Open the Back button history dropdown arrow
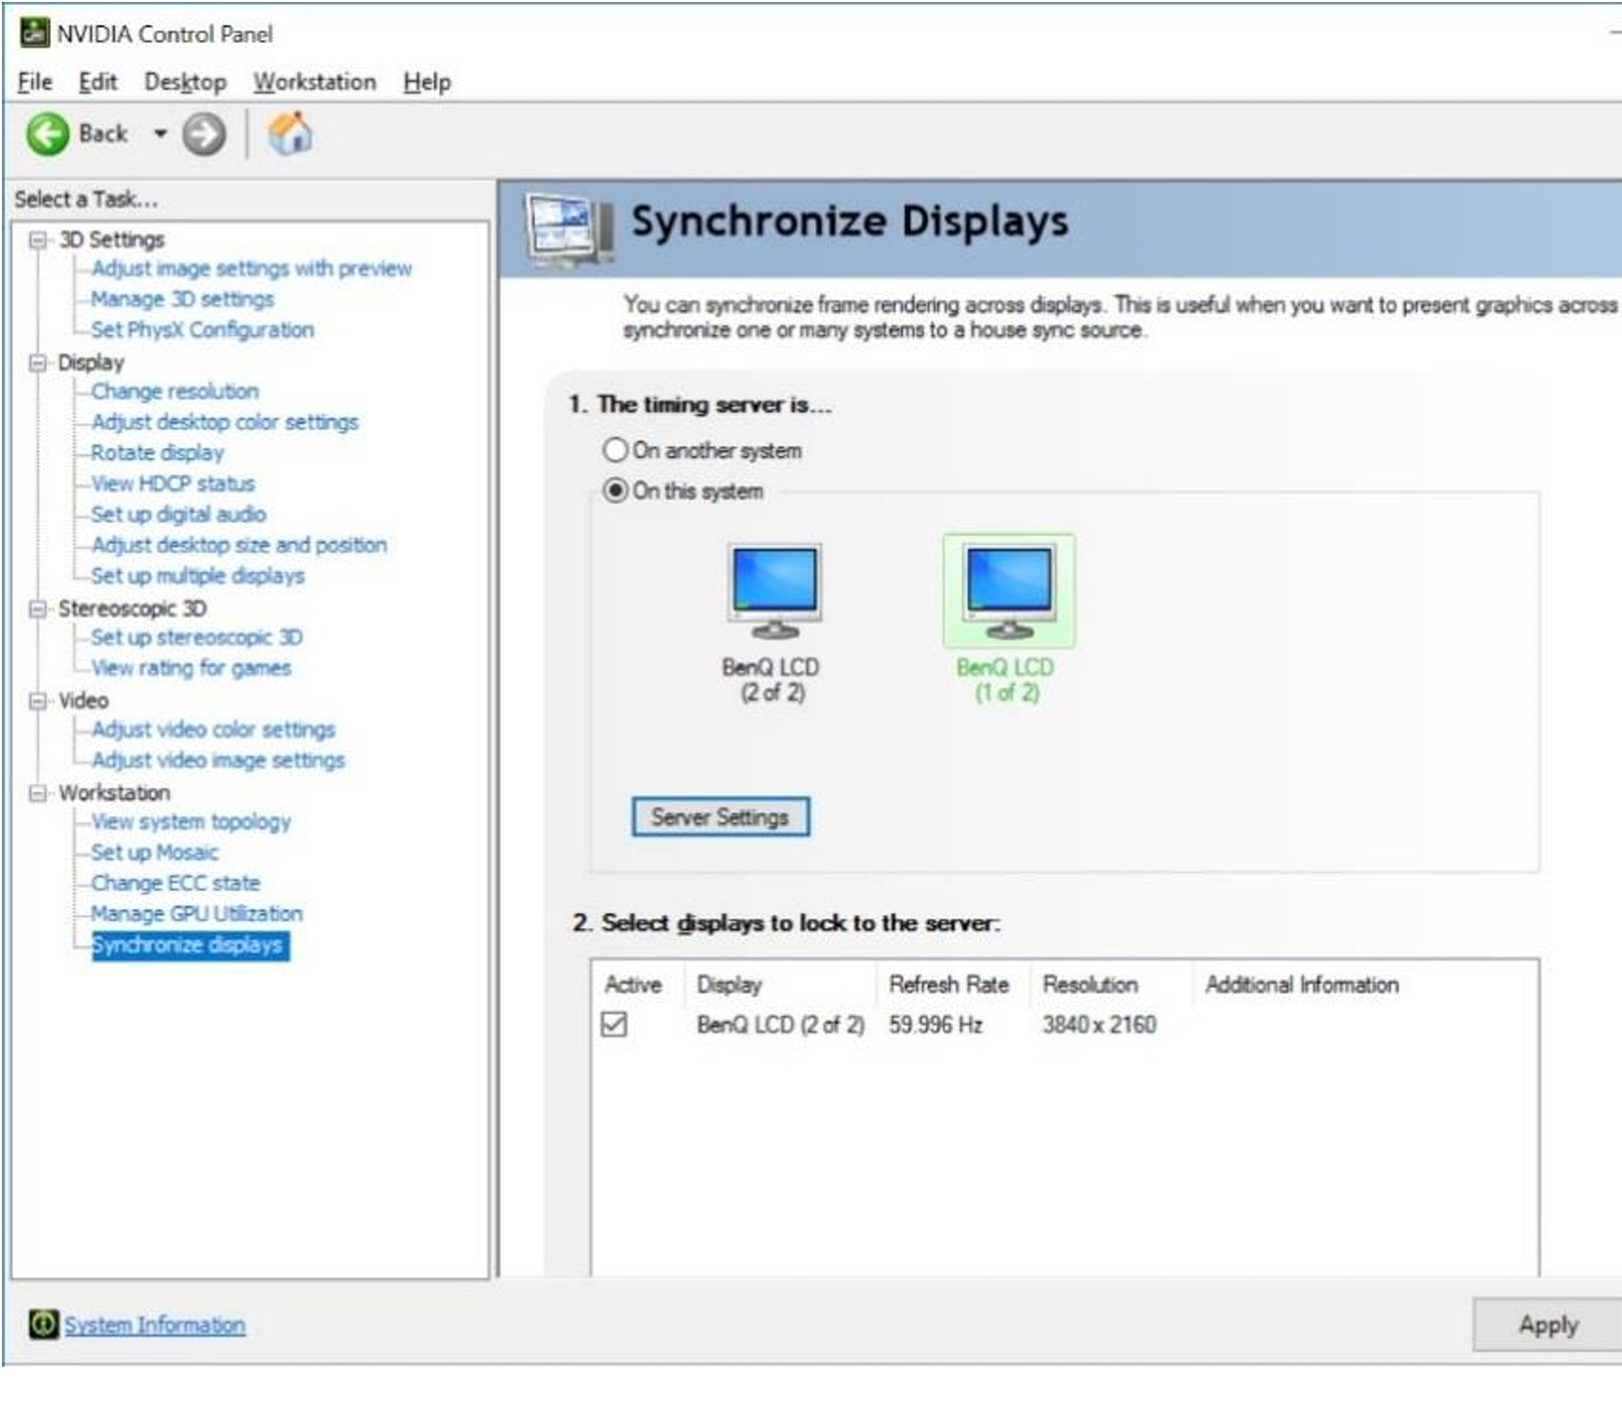This screenshot has width=1622, height=1406. tap(160, 134)
